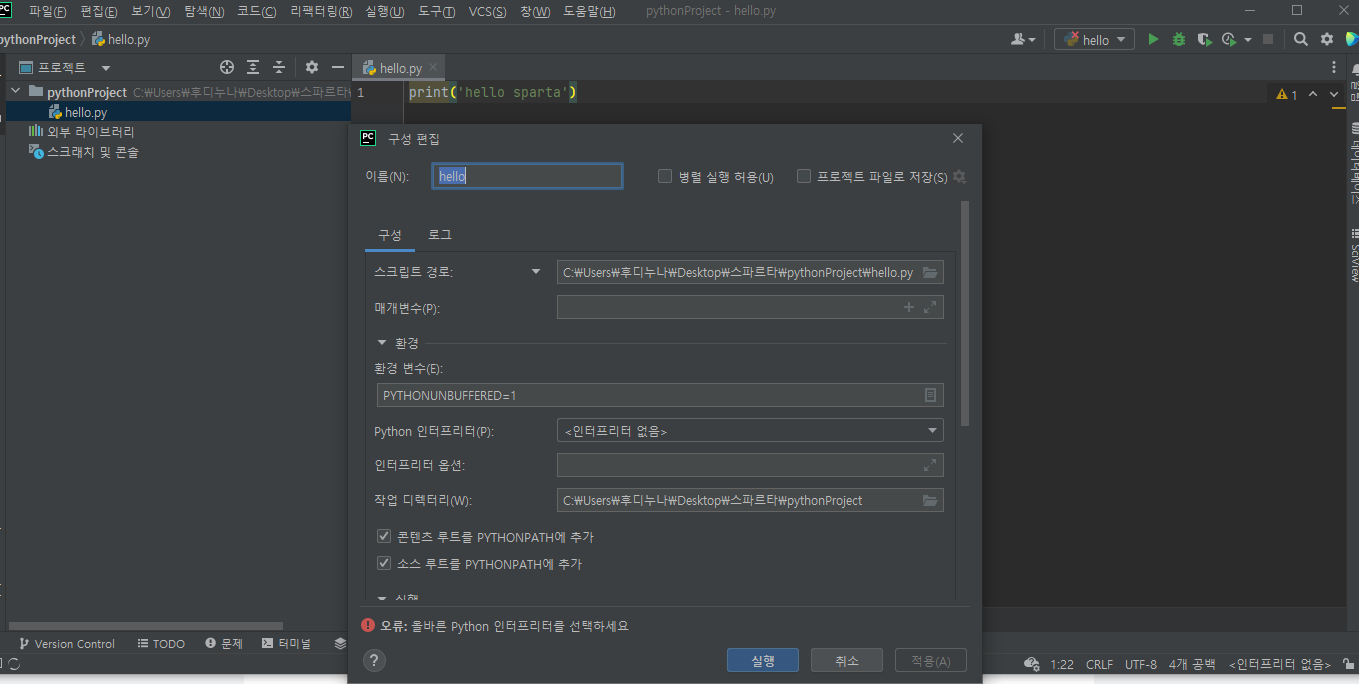Uncheck add source roots to PYTHONPATH
Viewport: 1359px width, 684px height.
[x=384, y=564]
